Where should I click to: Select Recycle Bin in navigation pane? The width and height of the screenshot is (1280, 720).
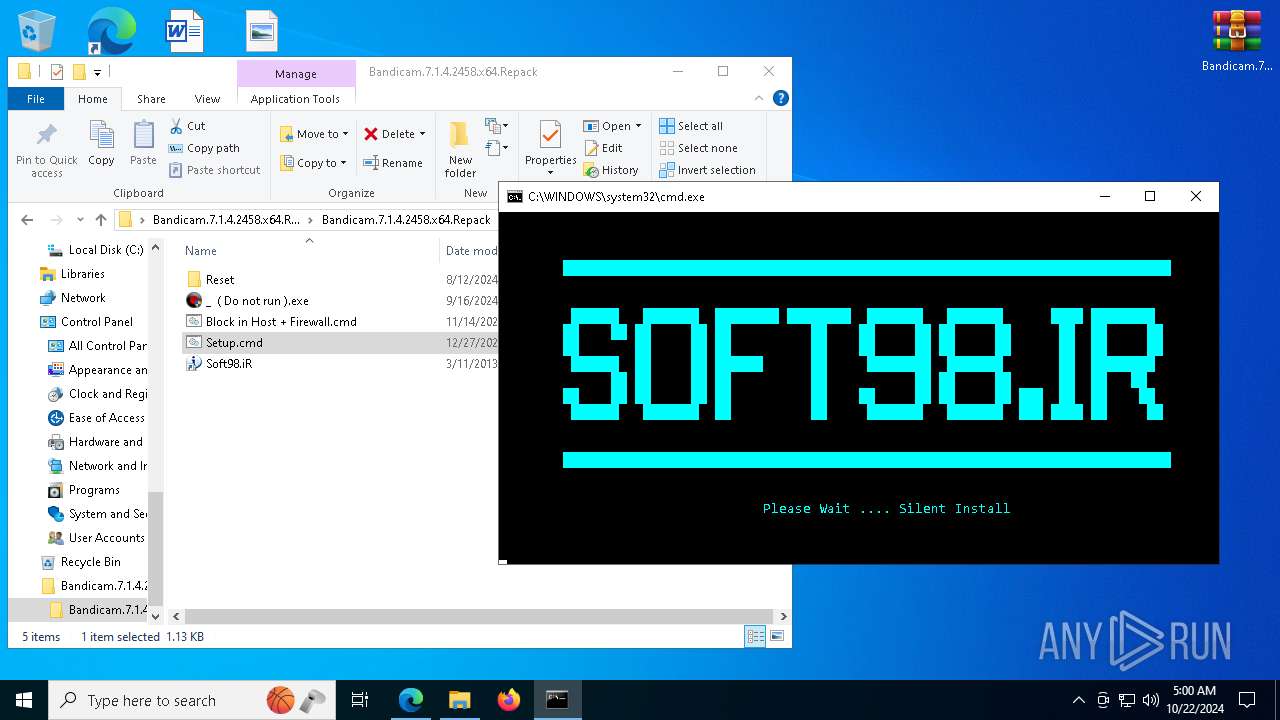[x=80, y=562]
